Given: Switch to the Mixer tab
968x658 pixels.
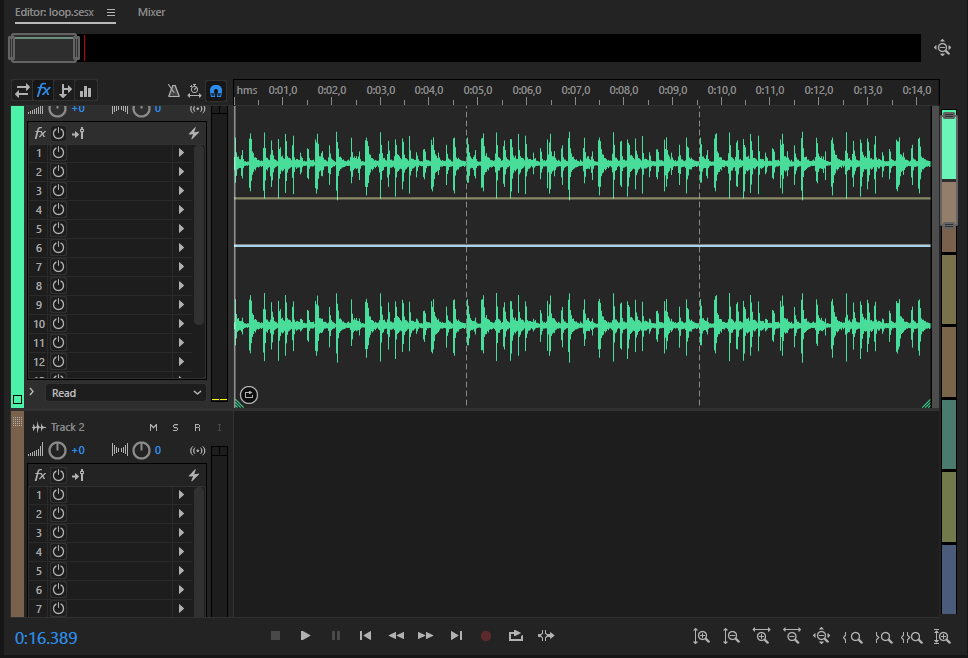Looking at the screenshot, I should pyautogui.click(x=152, y=12).
